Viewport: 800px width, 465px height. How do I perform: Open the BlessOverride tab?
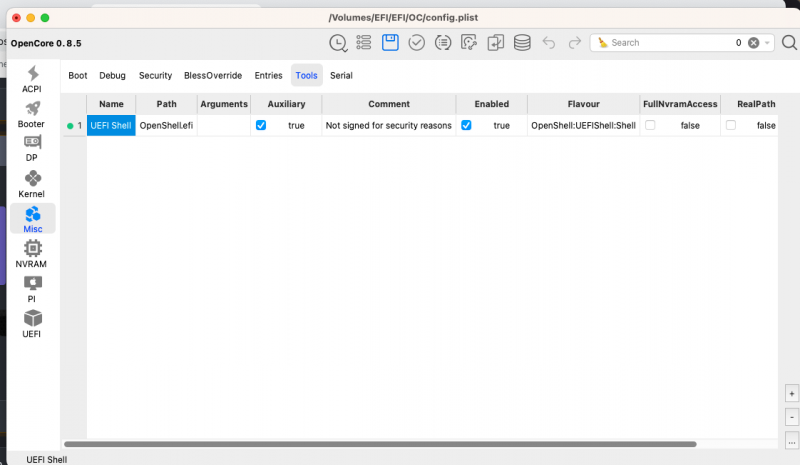click(213, 76)
